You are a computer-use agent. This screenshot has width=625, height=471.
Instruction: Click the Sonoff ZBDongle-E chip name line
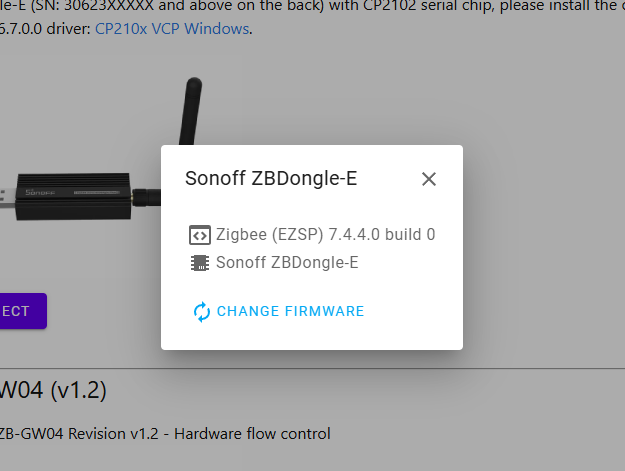click(287, 263)
